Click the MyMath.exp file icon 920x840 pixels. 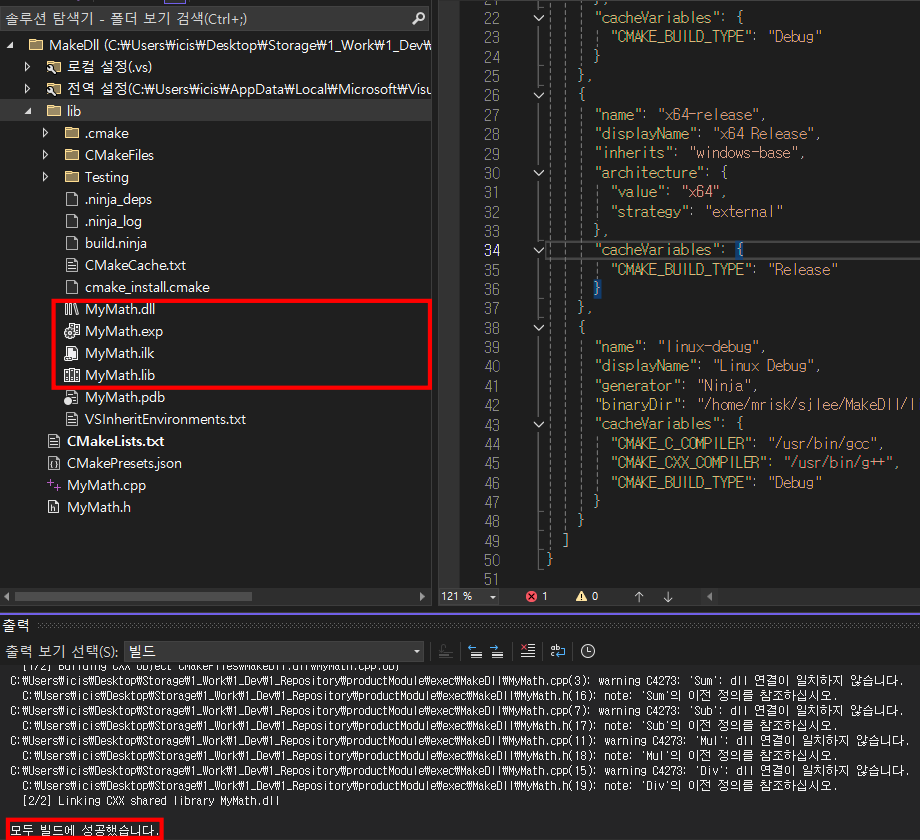click(x=72, y=331)
